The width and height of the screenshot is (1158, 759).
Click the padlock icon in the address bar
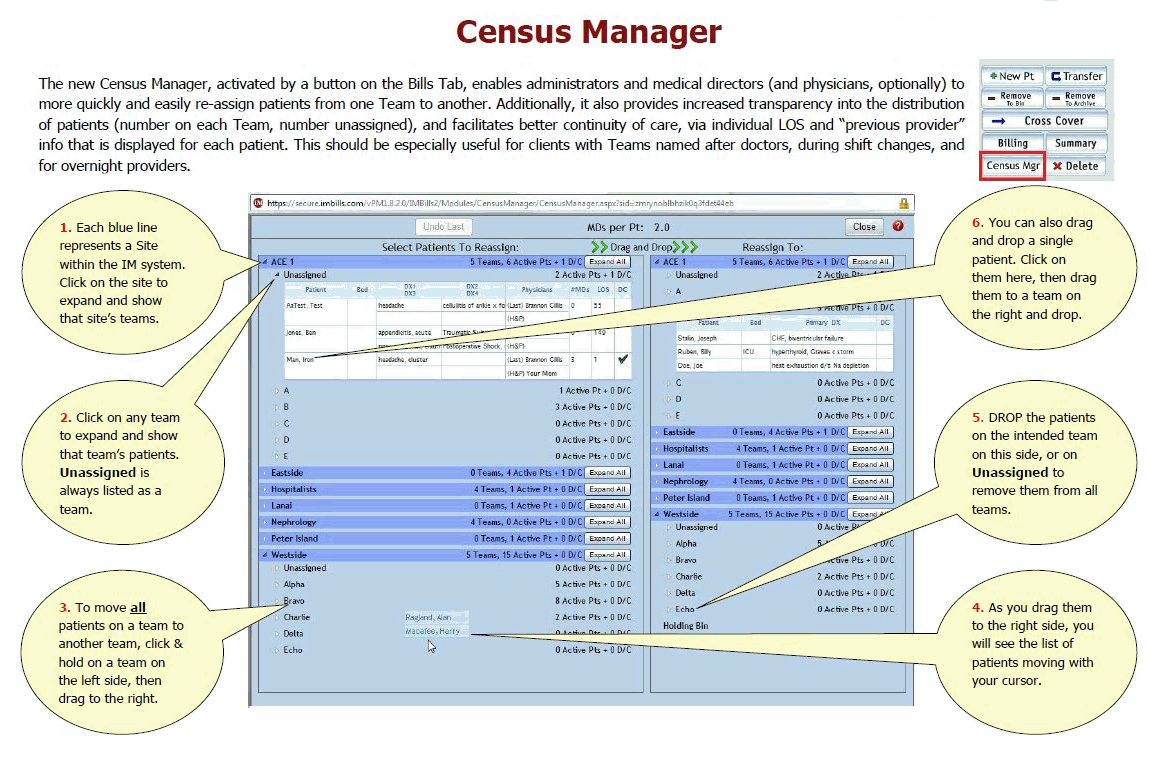click(x=903, y=203)
